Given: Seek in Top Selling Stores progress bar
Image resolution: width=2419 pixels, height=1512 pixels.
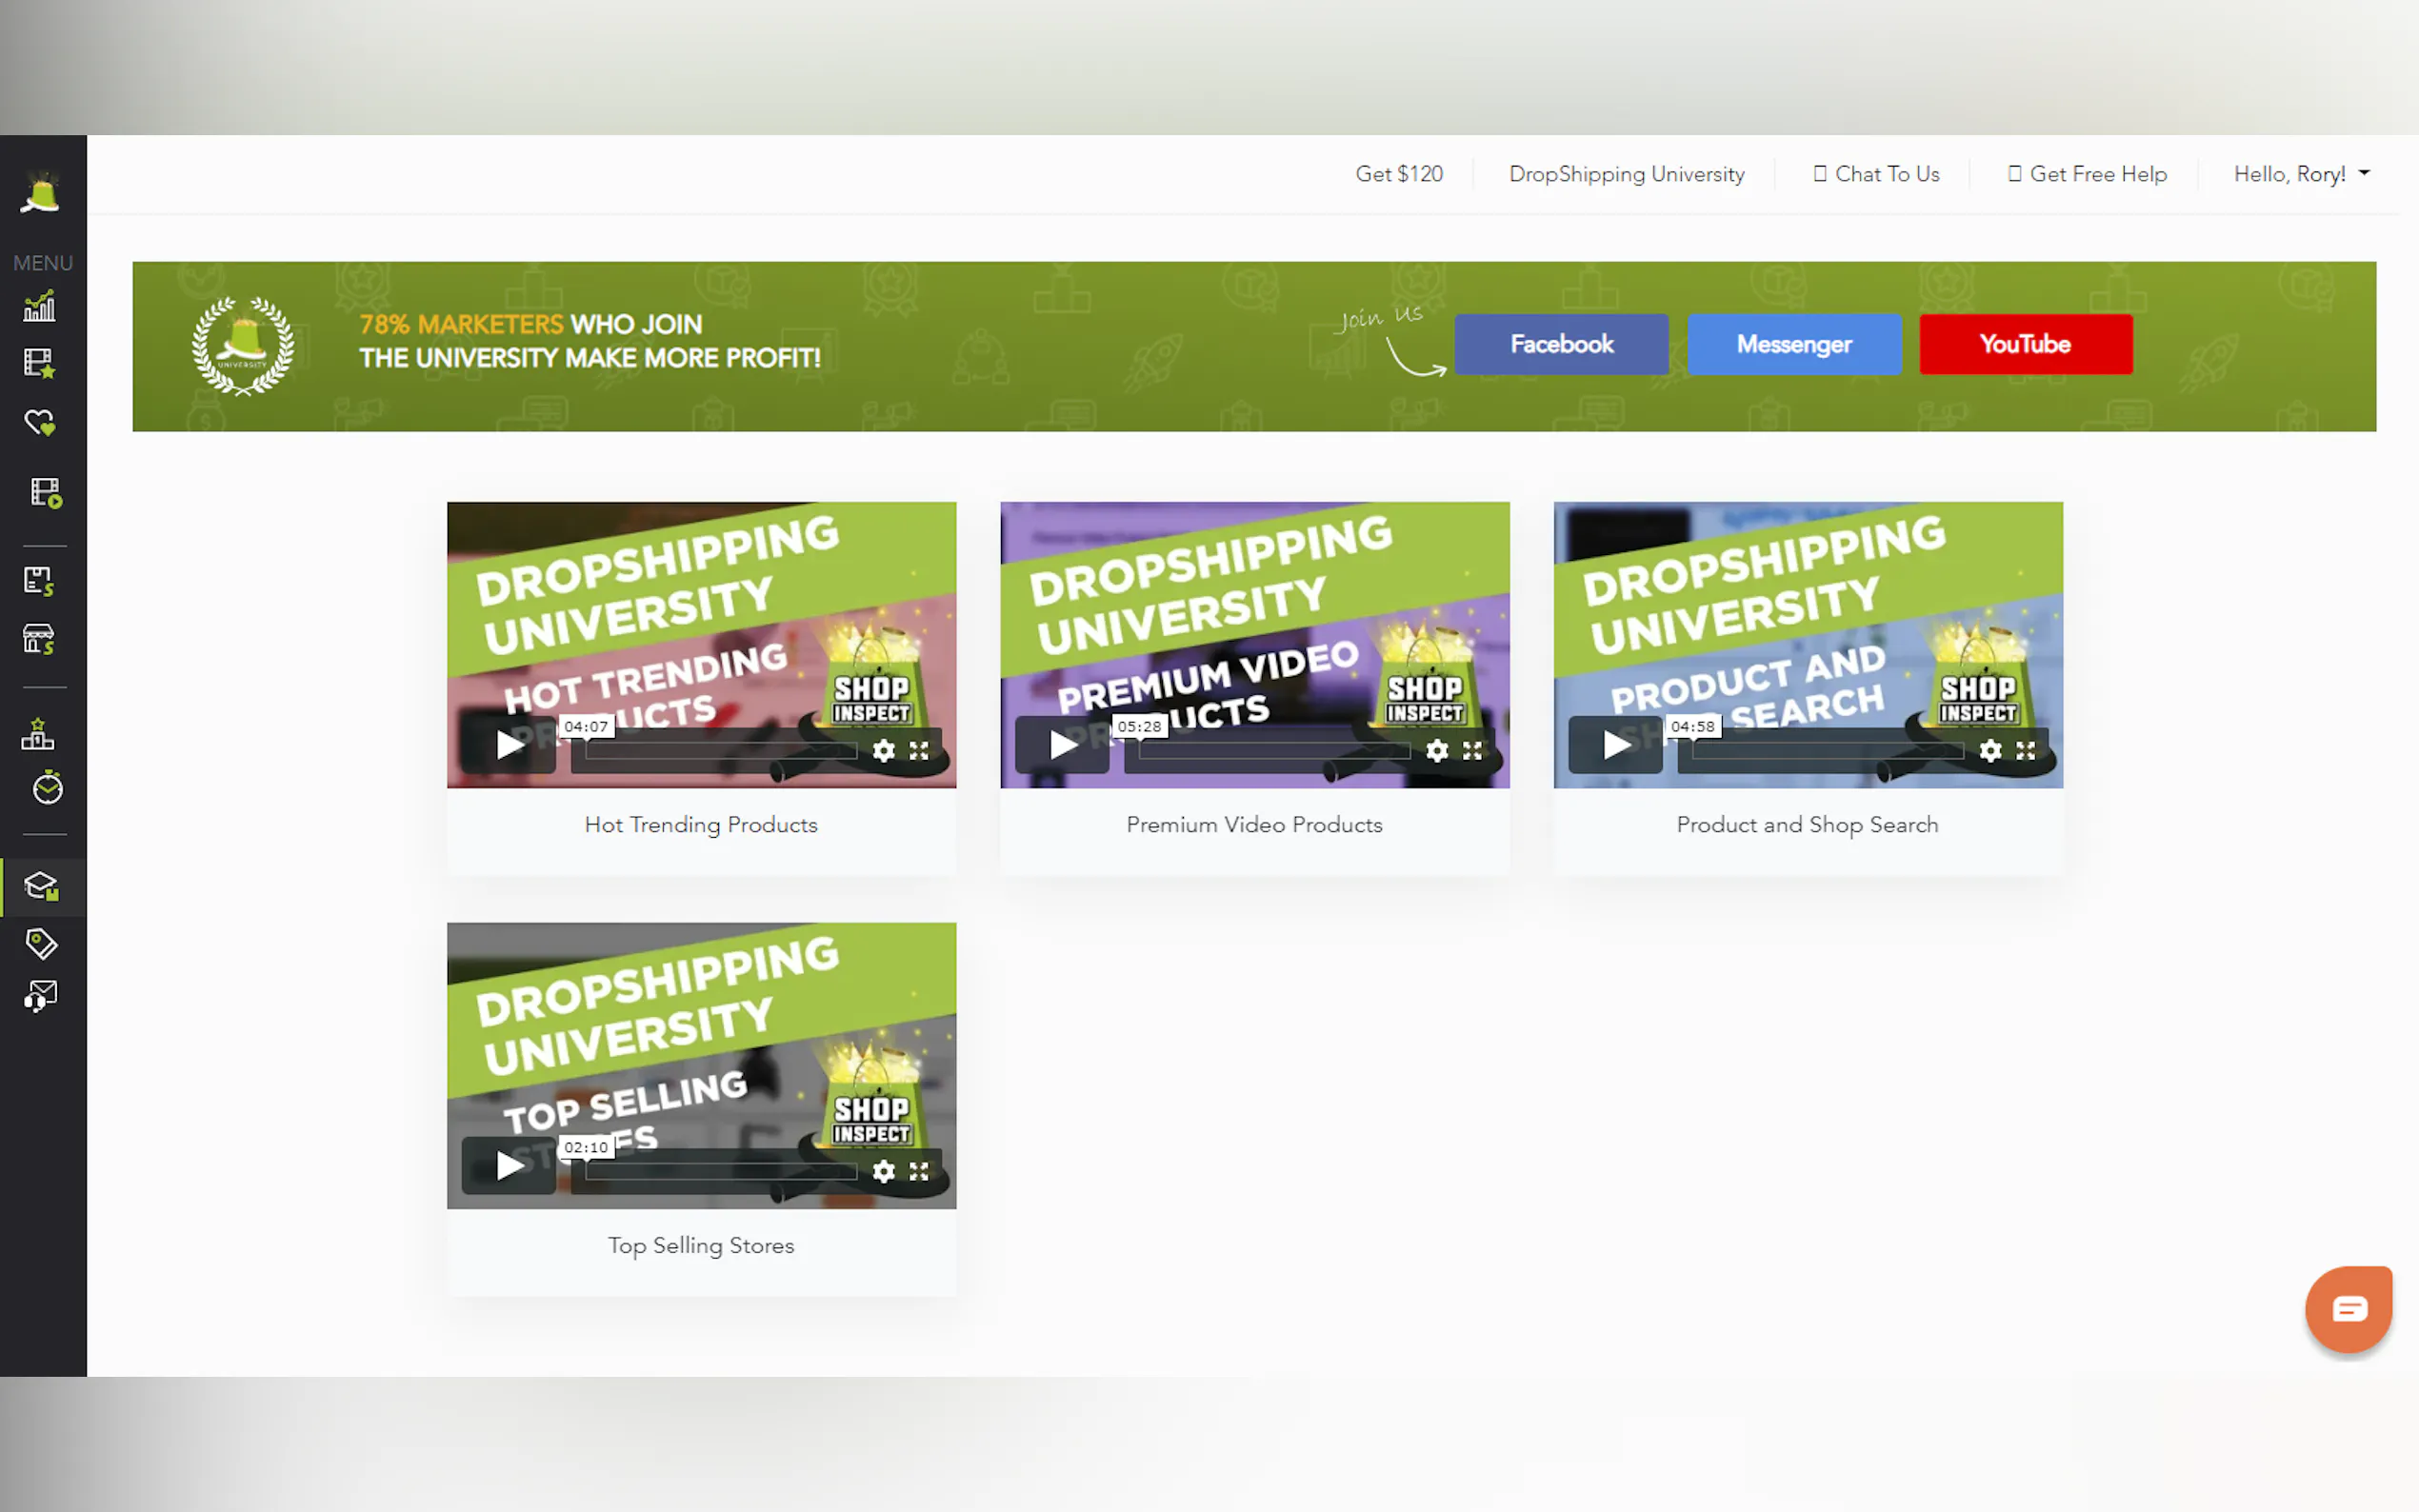Looking at the screenshot, I should (x=720, y=1172).
